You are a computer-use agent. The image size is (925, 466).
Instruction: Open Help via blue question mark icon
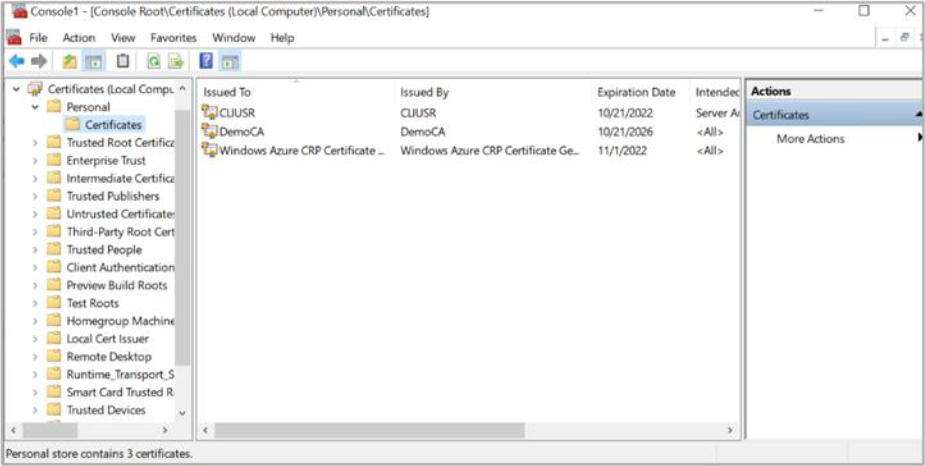pyautogui.click(x=206, y=62)
